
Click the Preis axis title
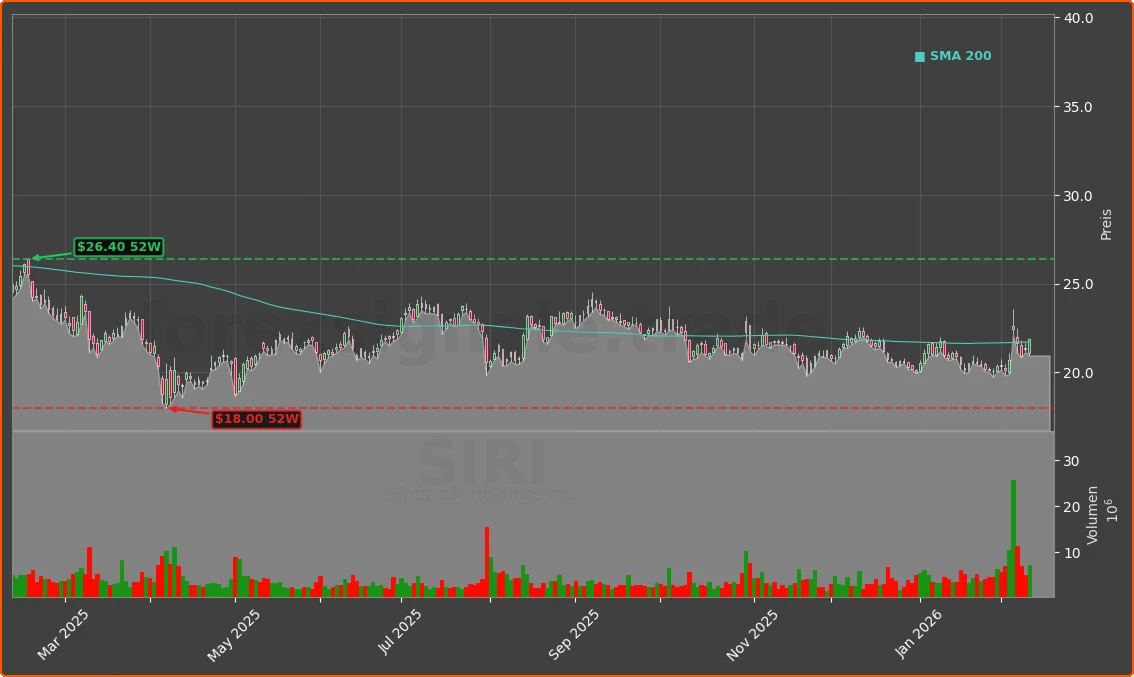[x=1106, y=224]
